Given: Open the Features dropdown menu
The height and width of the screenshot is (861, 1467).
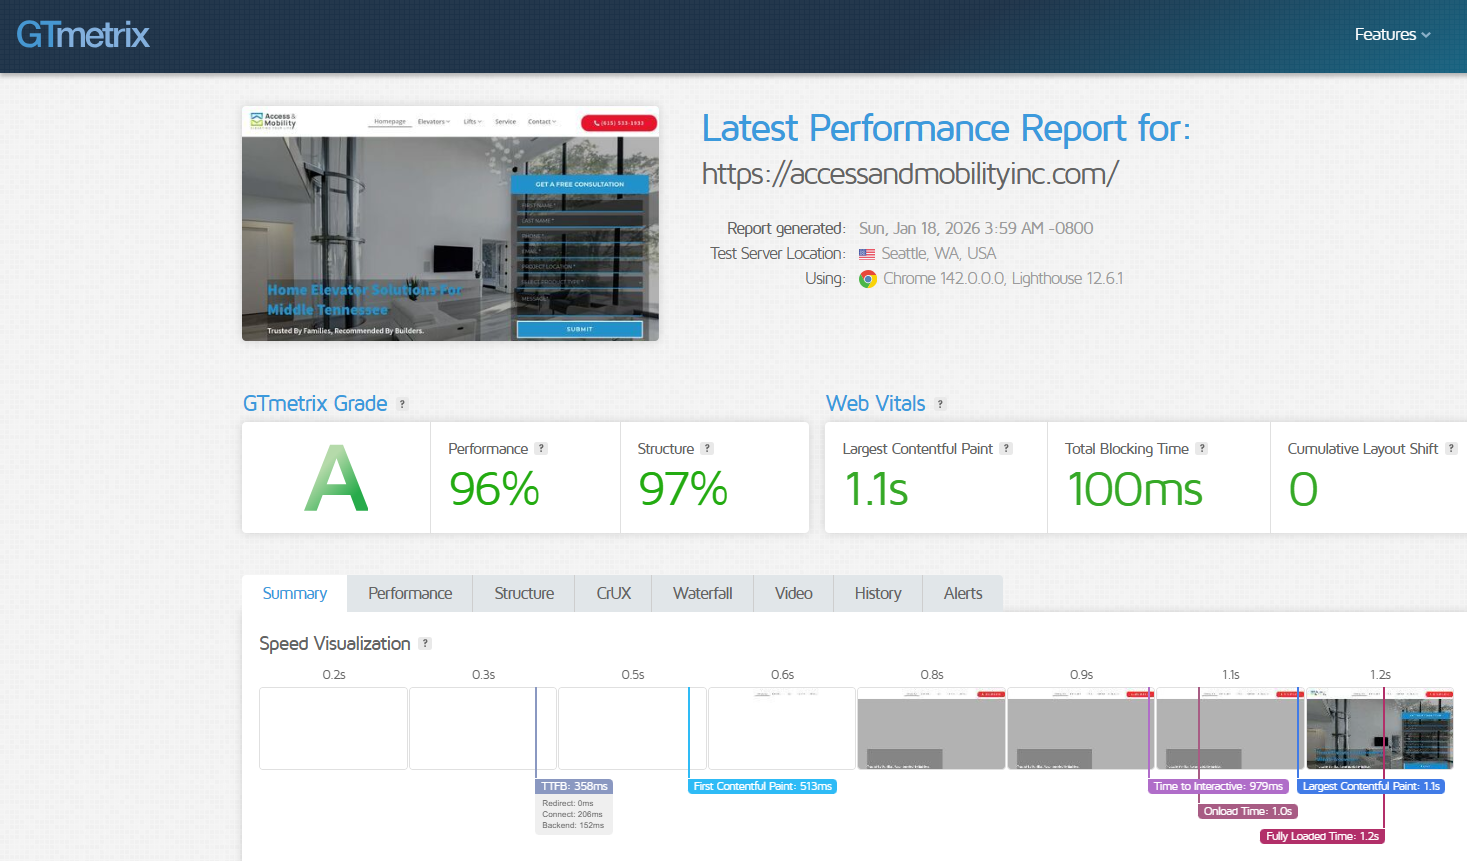Looking at the screenshot, I should click(x=1392, y=34).
